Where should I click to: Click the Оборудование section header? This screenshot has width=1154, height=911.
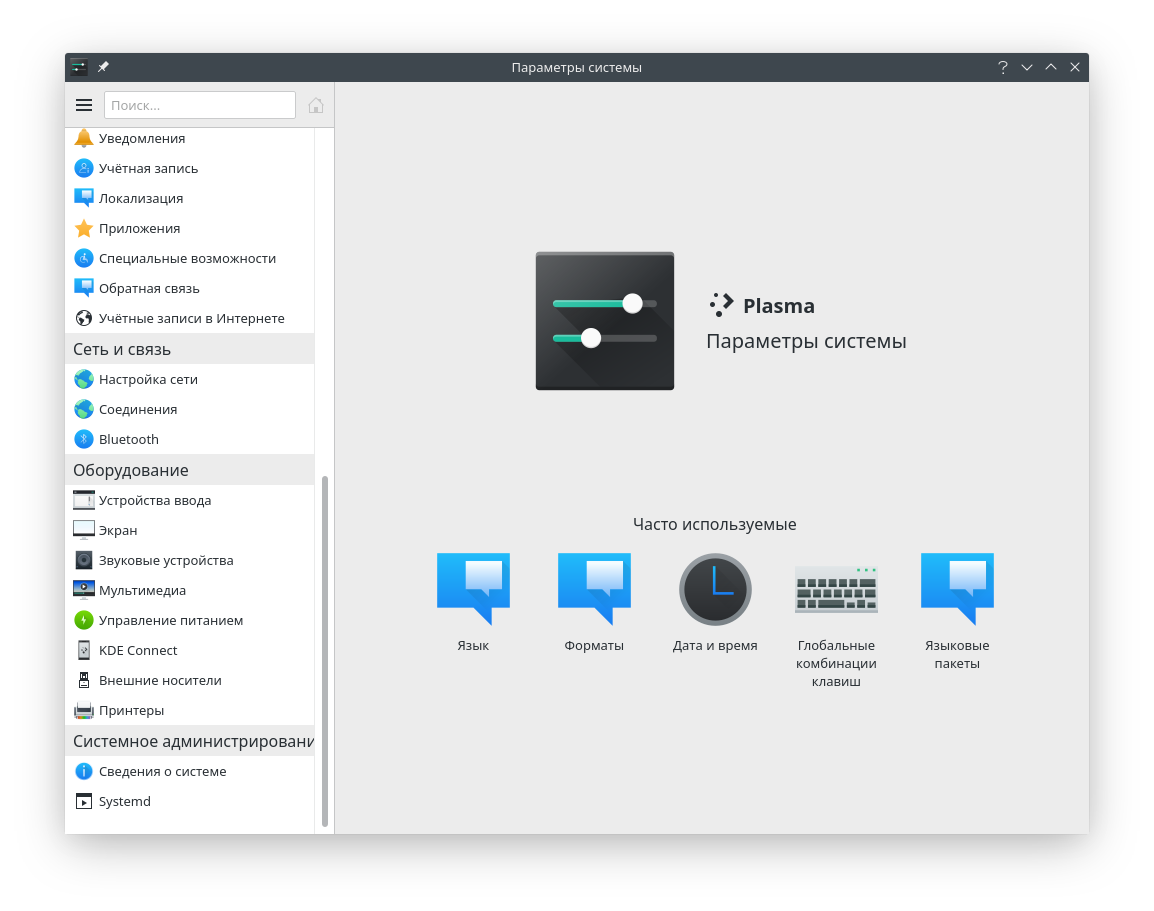coord(190,470)
